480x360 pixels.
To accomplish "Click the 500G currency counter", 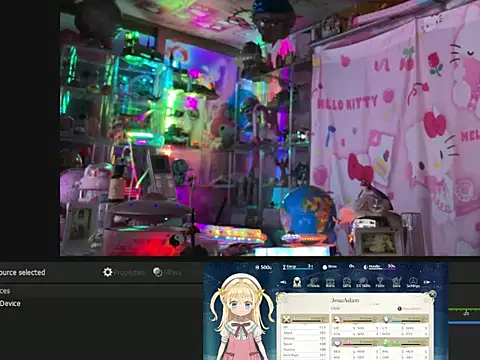I will (263, 267).
